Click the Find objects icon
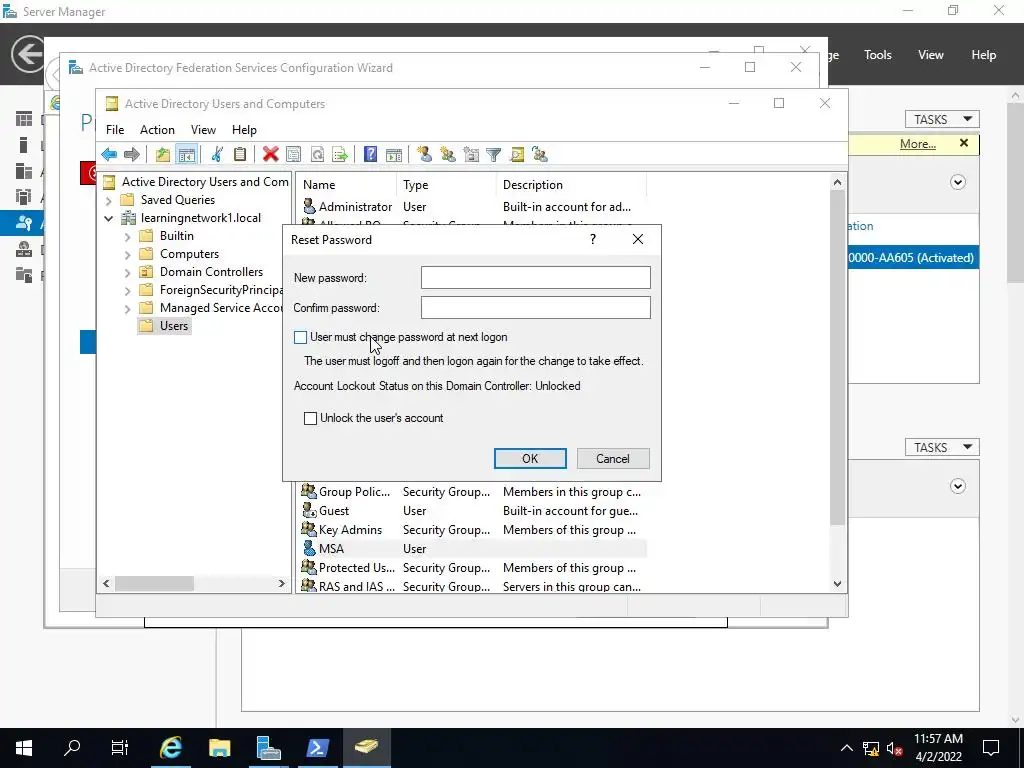Screen dimensions: 1024x768 [x=517, y=155]
